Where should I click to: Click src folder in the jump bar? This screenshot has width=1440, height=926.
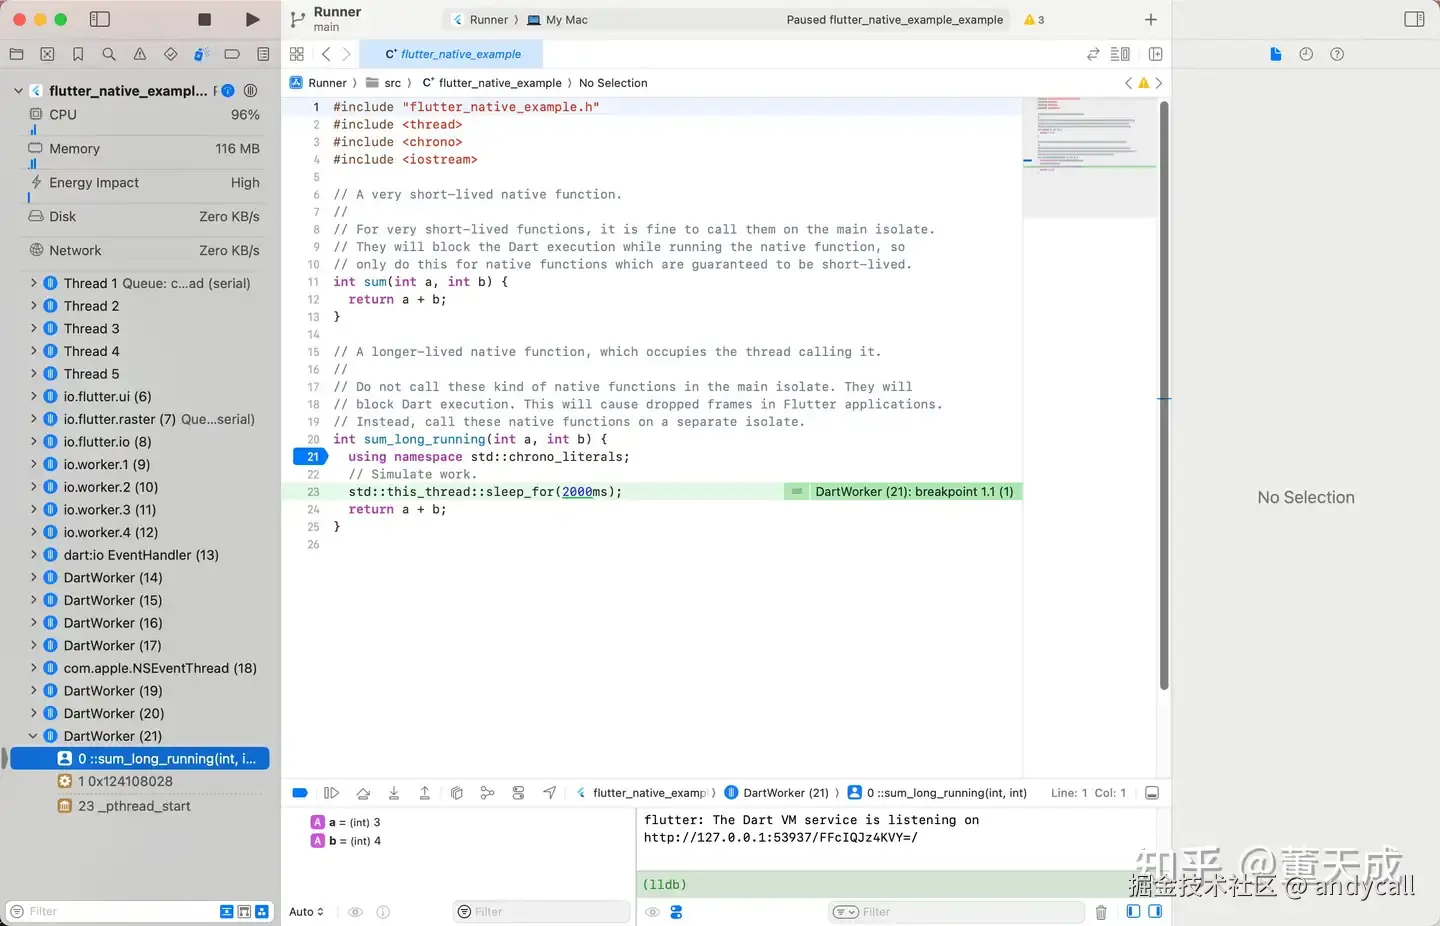[384, 83]
